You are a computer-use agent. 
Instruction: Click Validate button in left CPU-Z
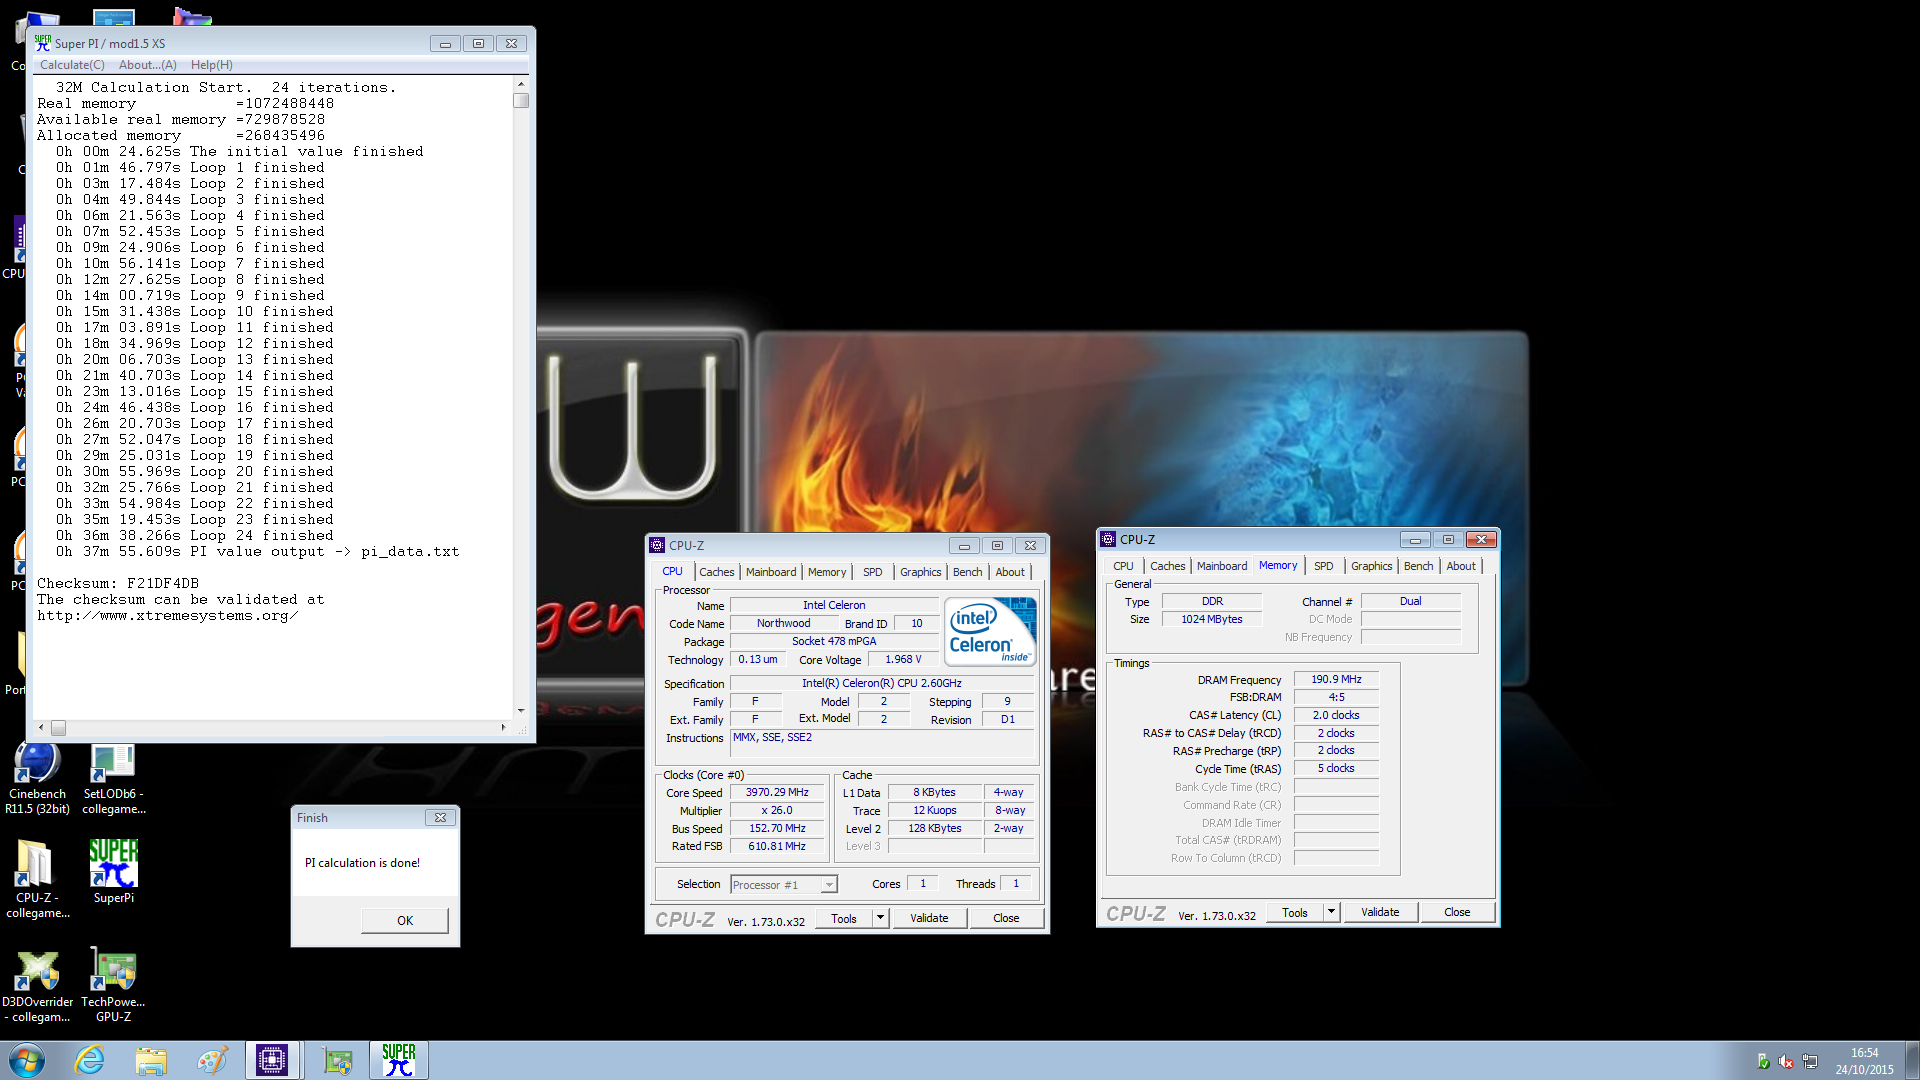pos(929,918)
